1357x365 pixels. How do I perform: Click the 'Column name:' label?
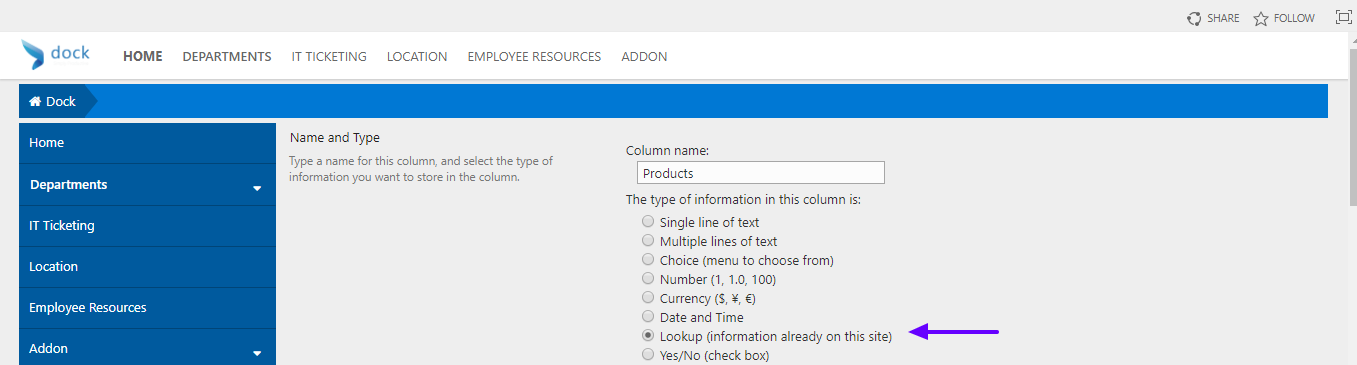pos(667,151)
